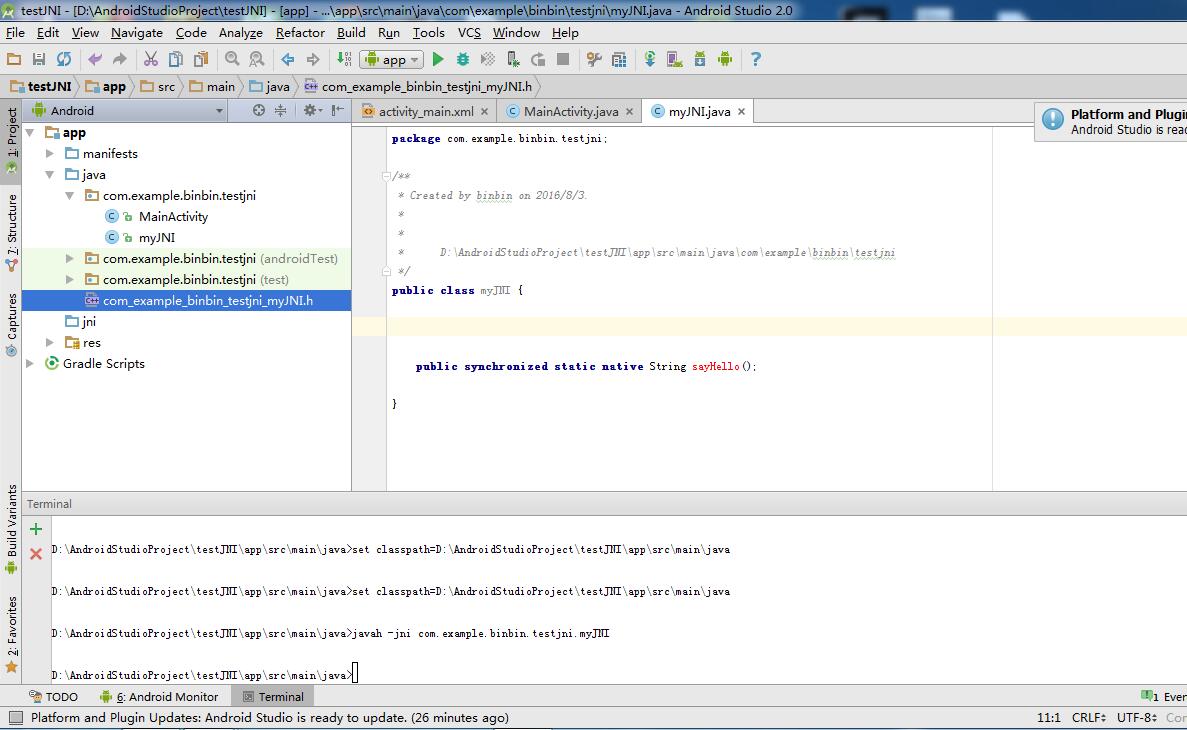Open Project panel gear settings menu
The height and width of the screenshot is (730, 1187).
click(x=312, y=111)
